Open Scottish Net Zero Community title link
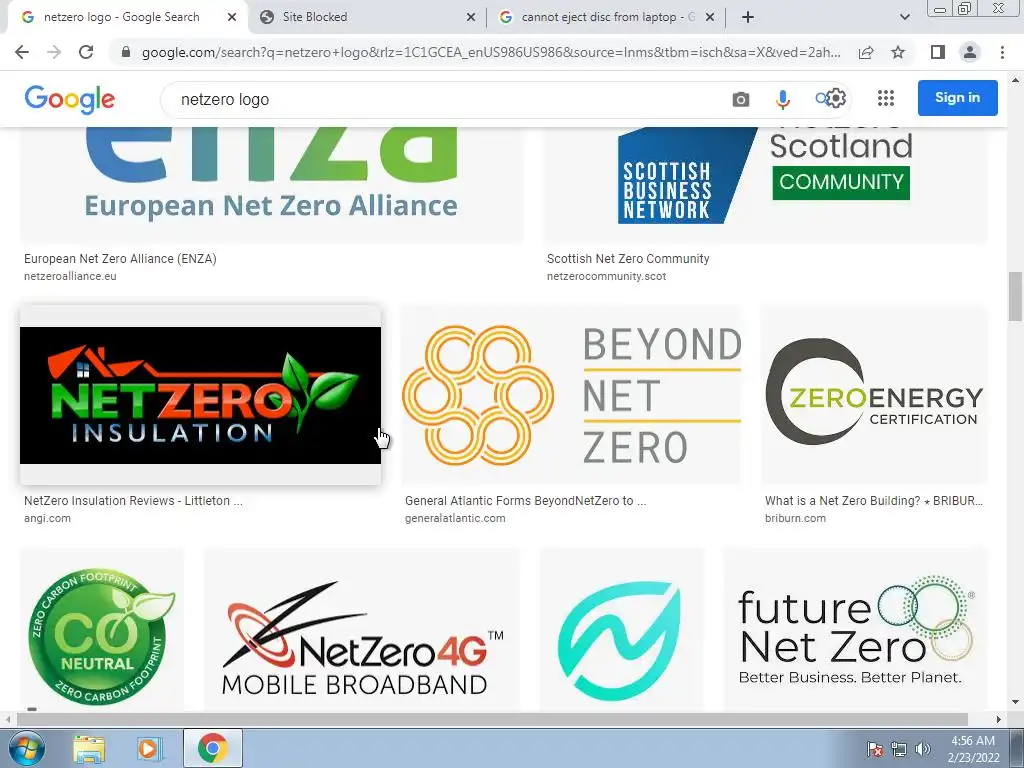Screen dimensions: 1024x768 628,259
